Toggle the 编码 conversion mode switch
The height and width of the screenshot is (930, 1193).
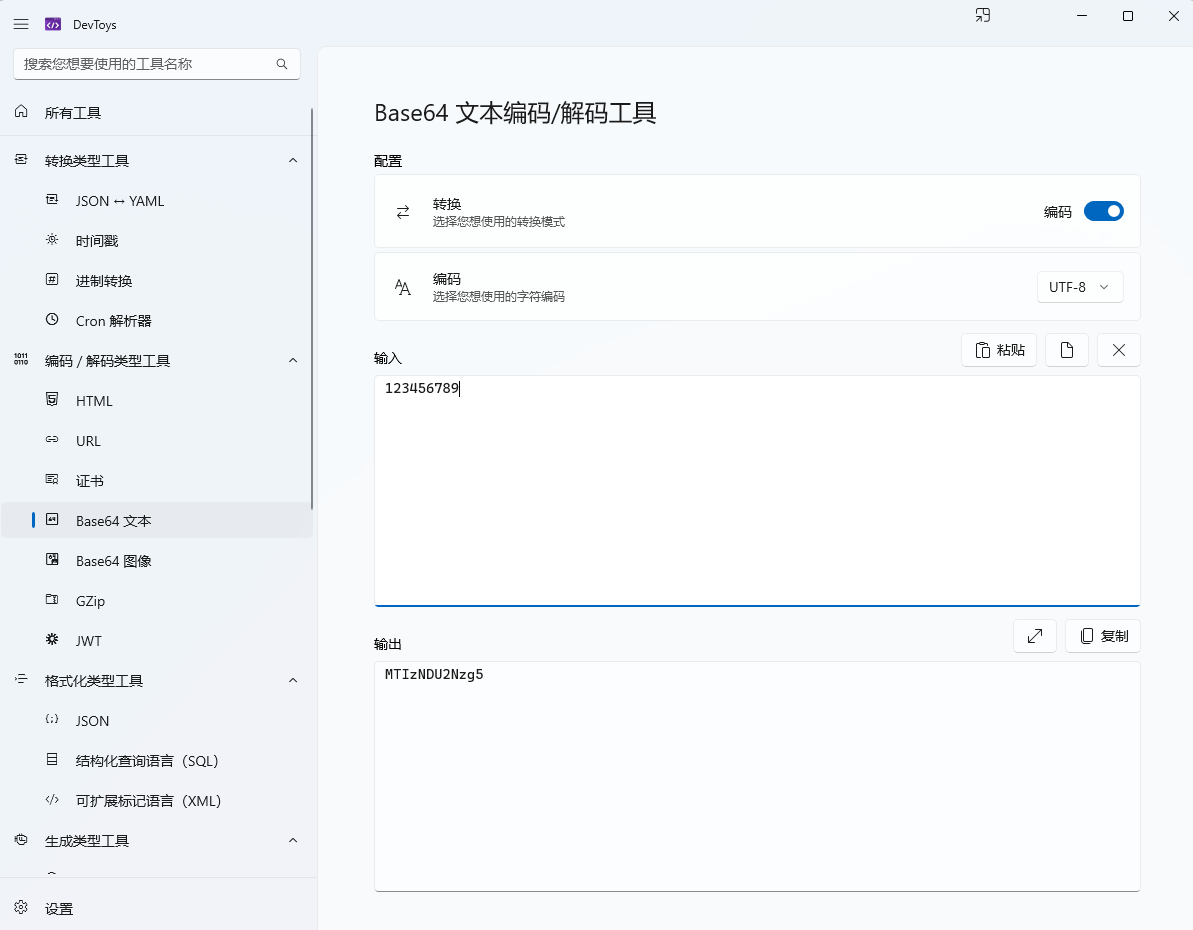pos(1103,211)
